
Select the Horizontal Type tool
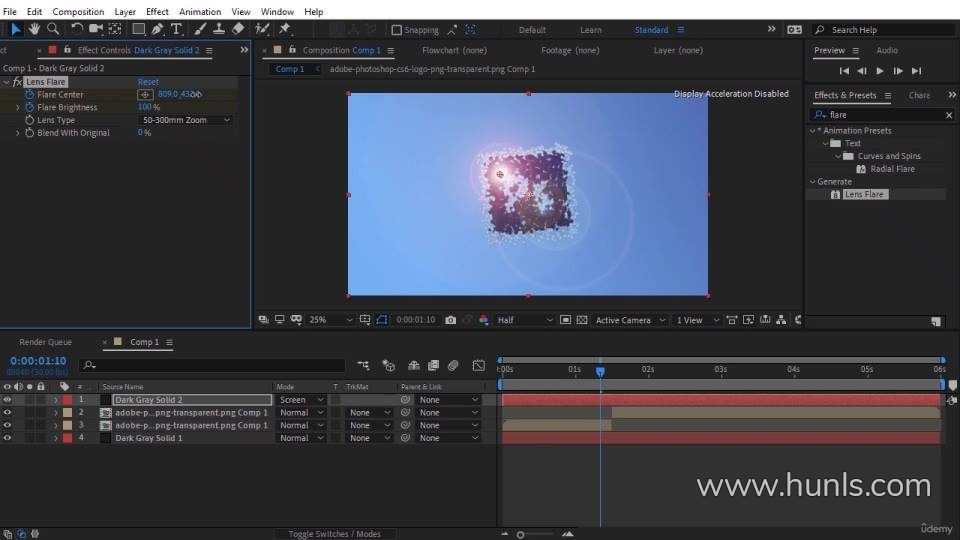(176, 29)
